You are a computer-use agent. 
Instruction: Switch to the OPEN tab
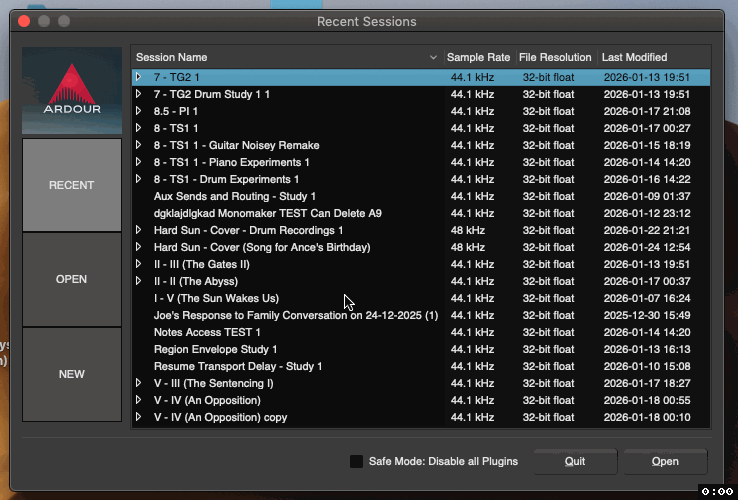[72, 279]
